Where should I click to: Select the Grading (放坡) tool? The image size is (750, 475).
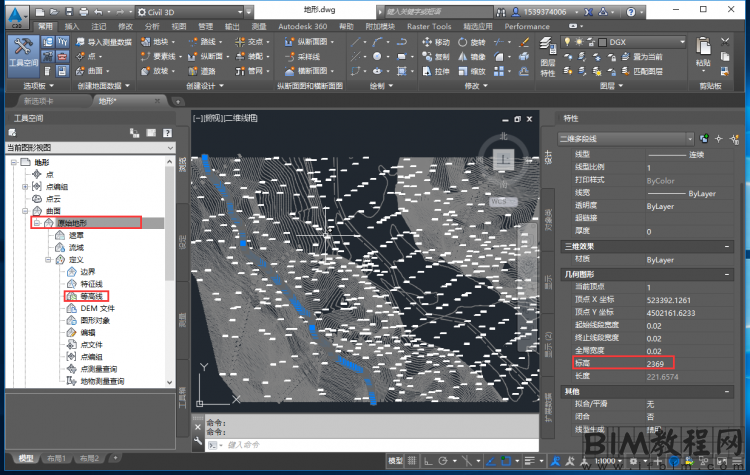click(x=157, y=71)
